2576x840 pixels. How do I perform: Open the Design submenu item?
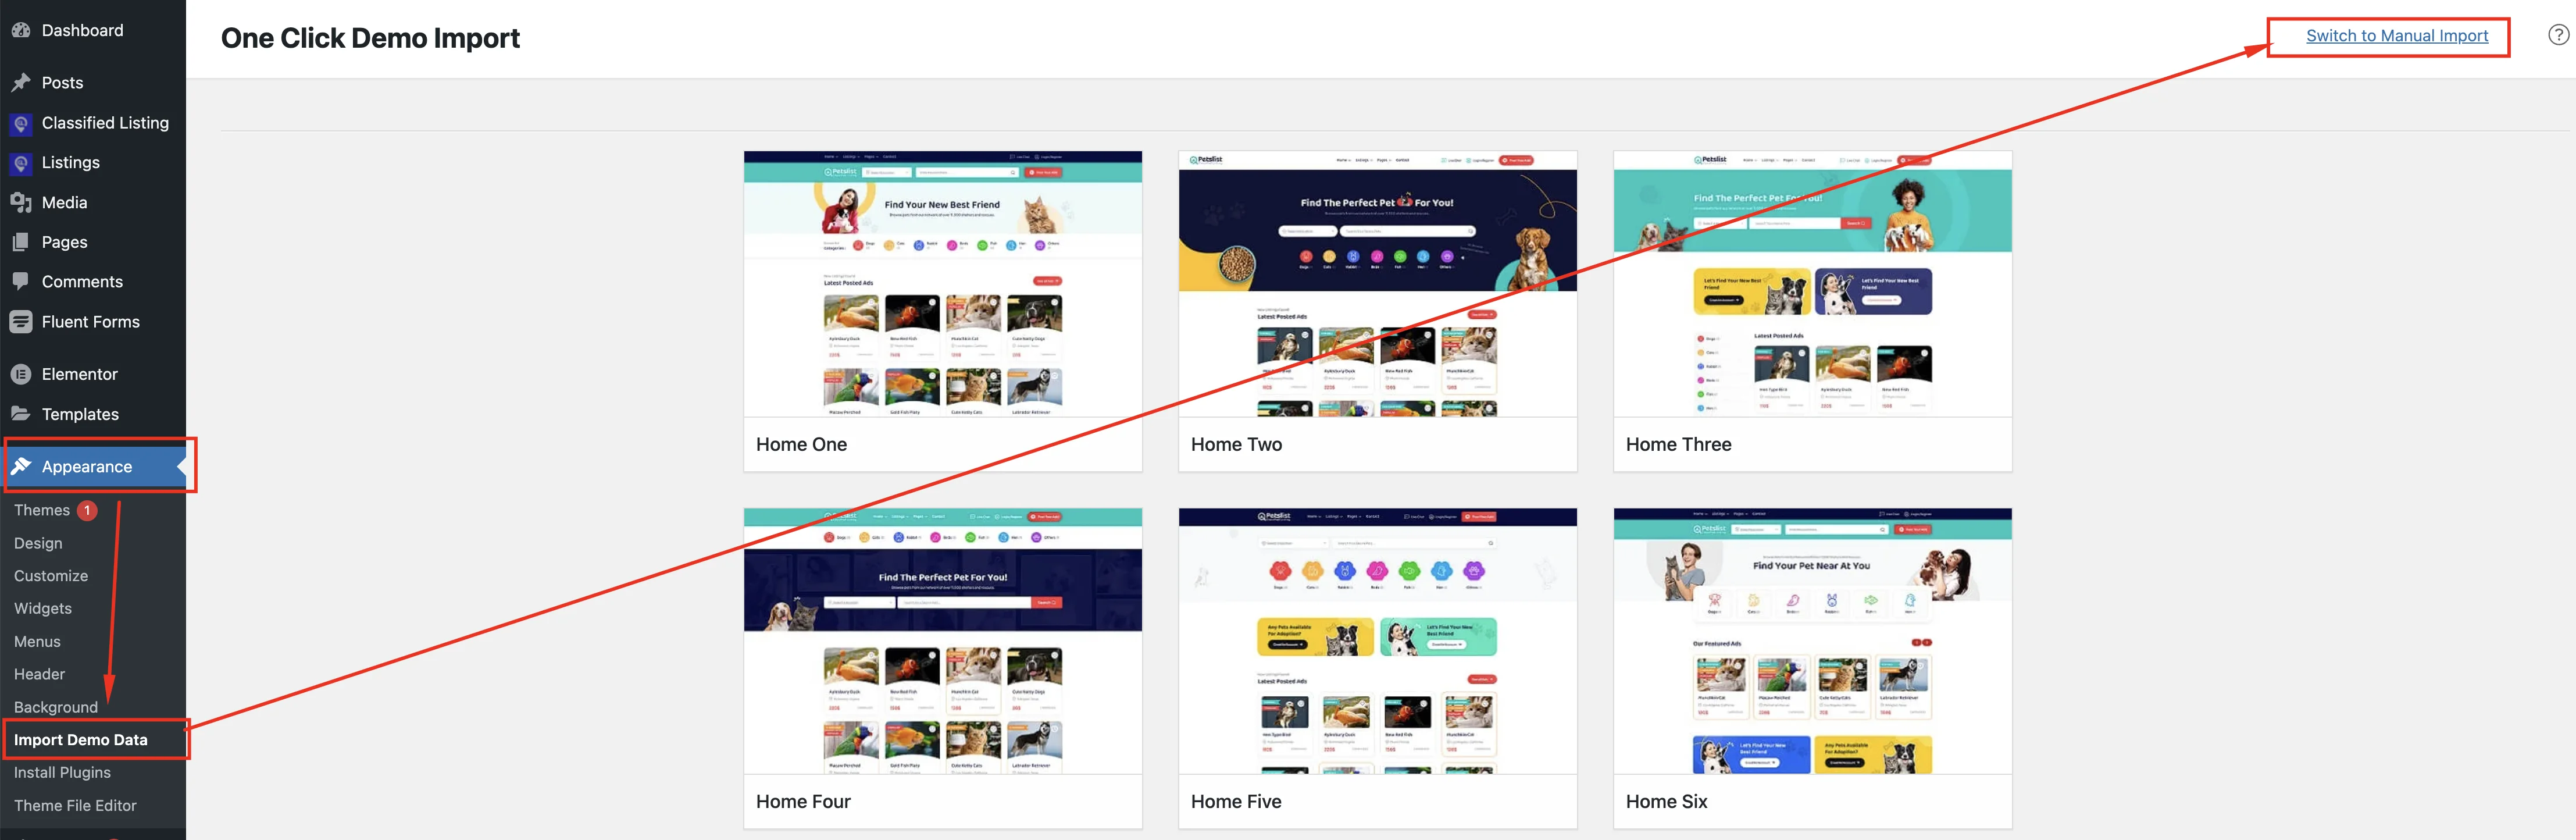38,543
